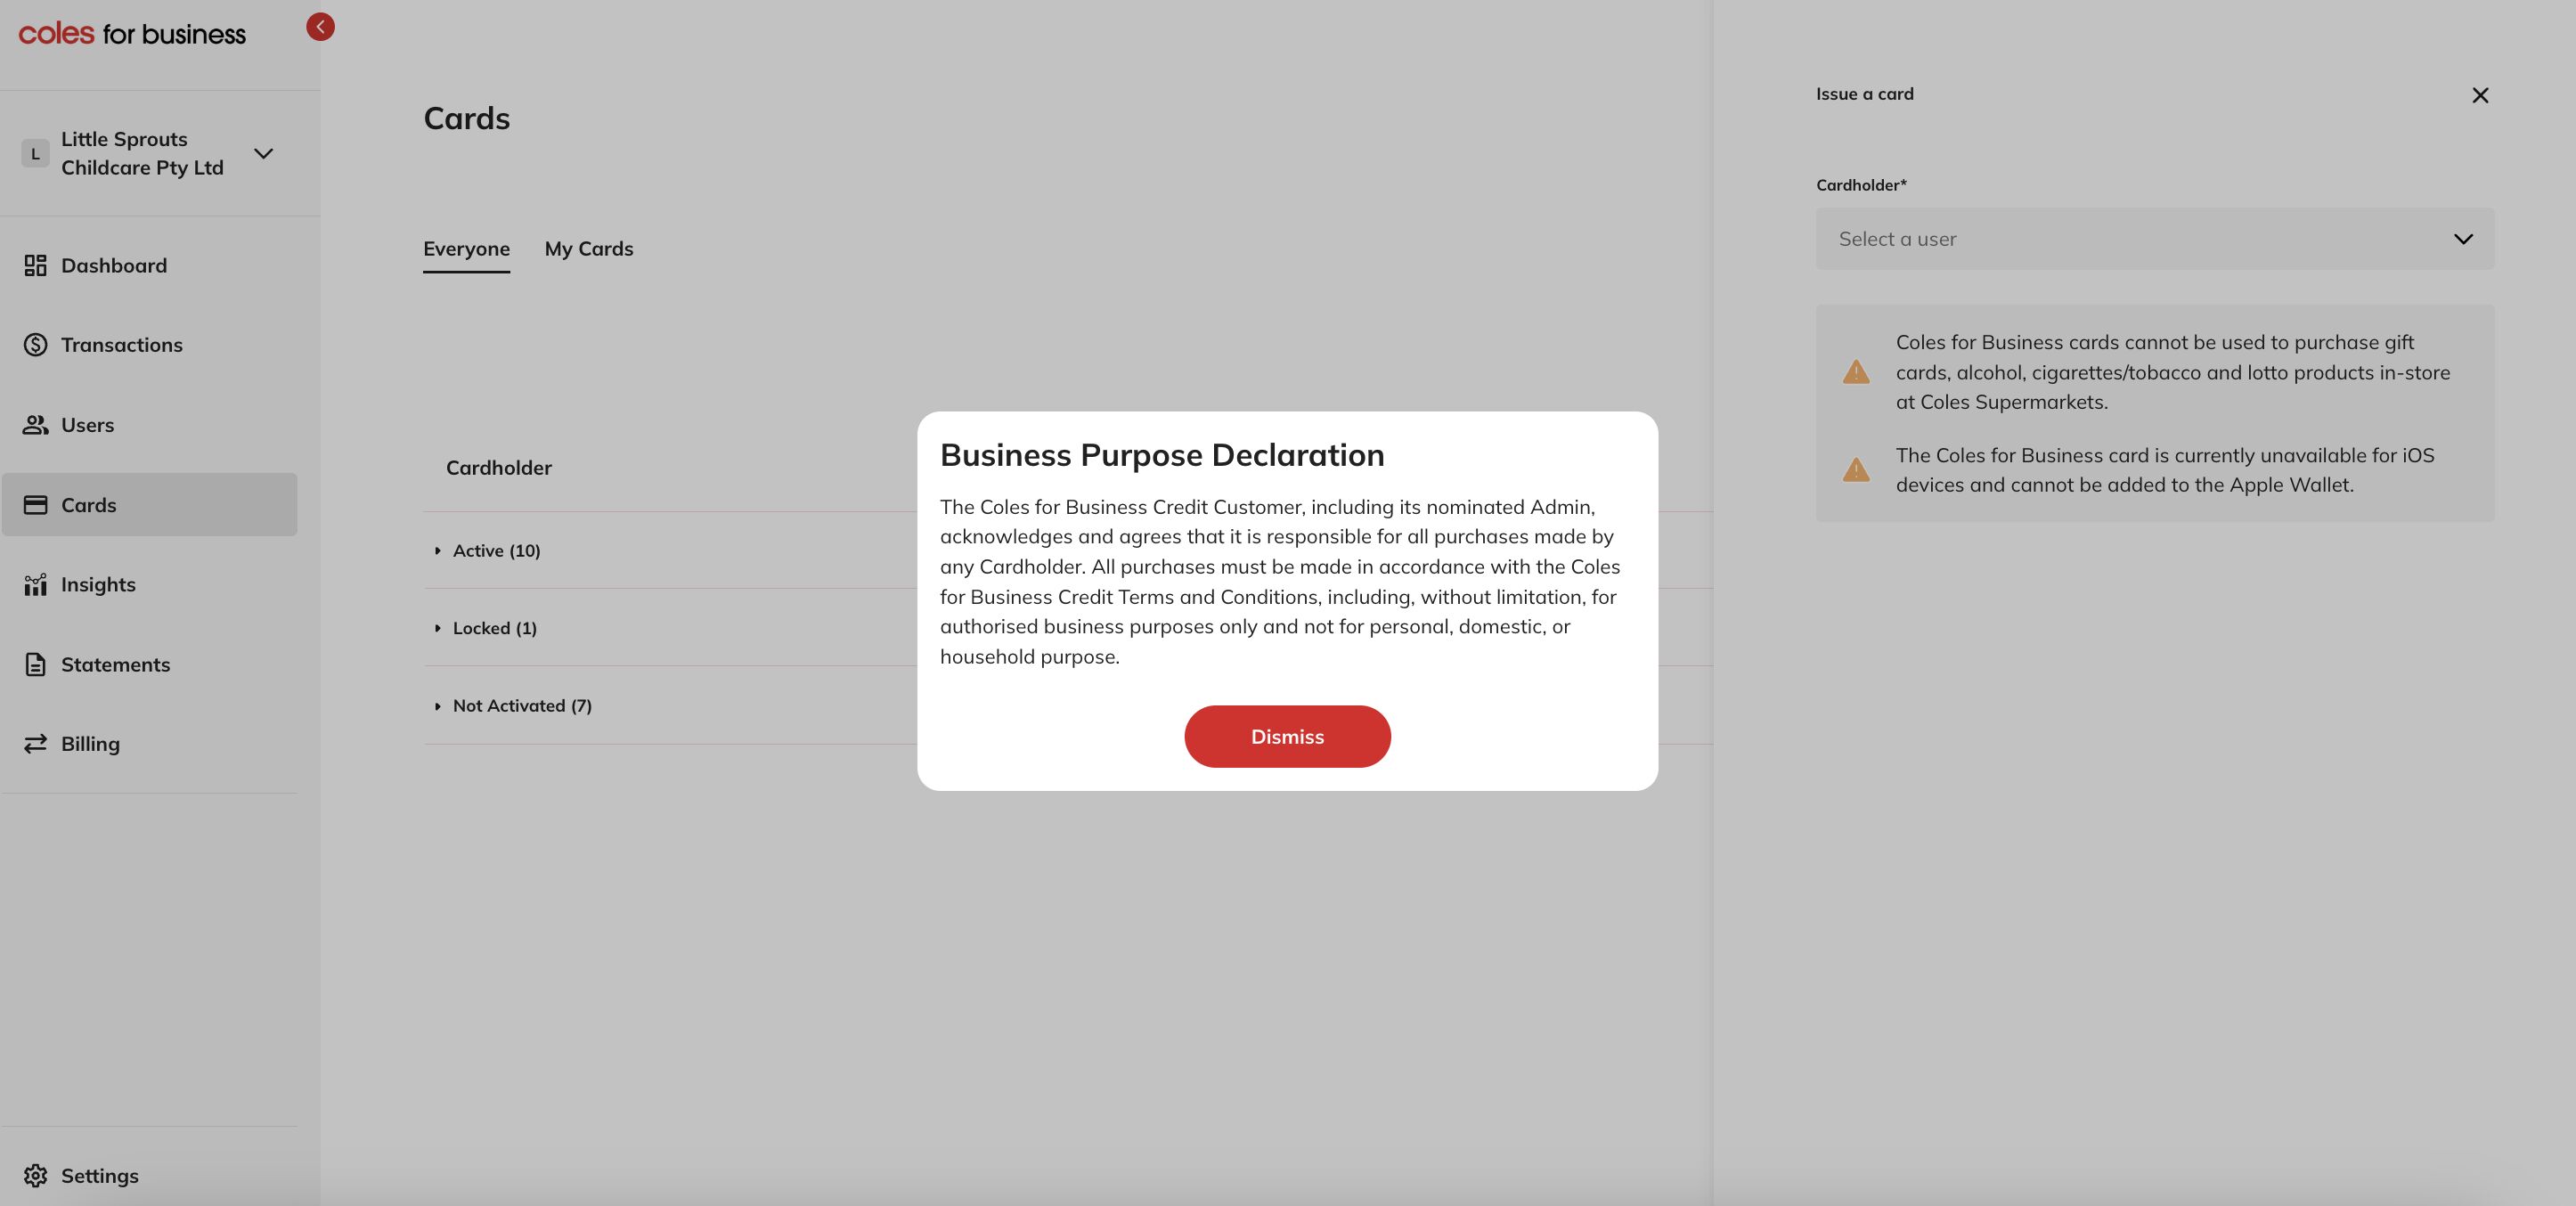Collapse sidebar with red arrow button

click(x=320, y=27)
